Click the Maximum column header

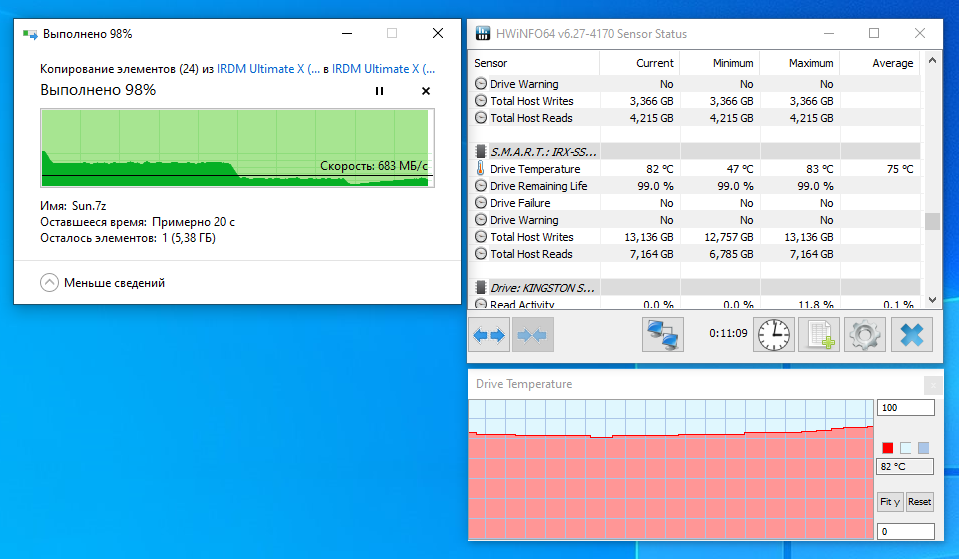coord(800,63)
